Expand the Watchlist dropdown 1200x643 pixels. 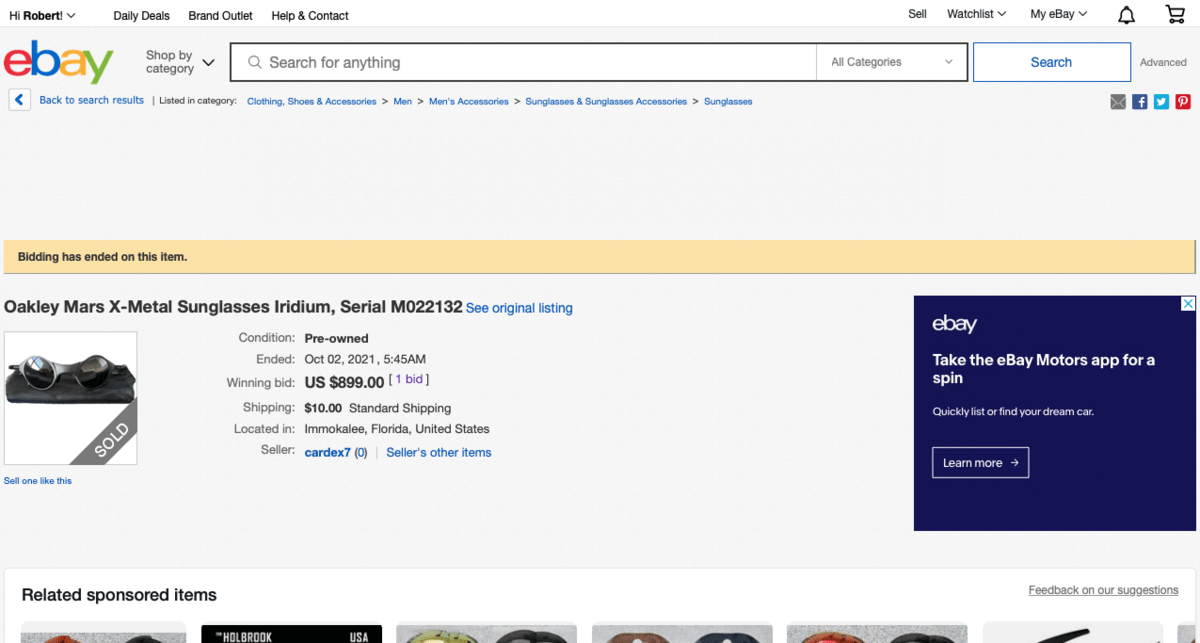[976, 15]
